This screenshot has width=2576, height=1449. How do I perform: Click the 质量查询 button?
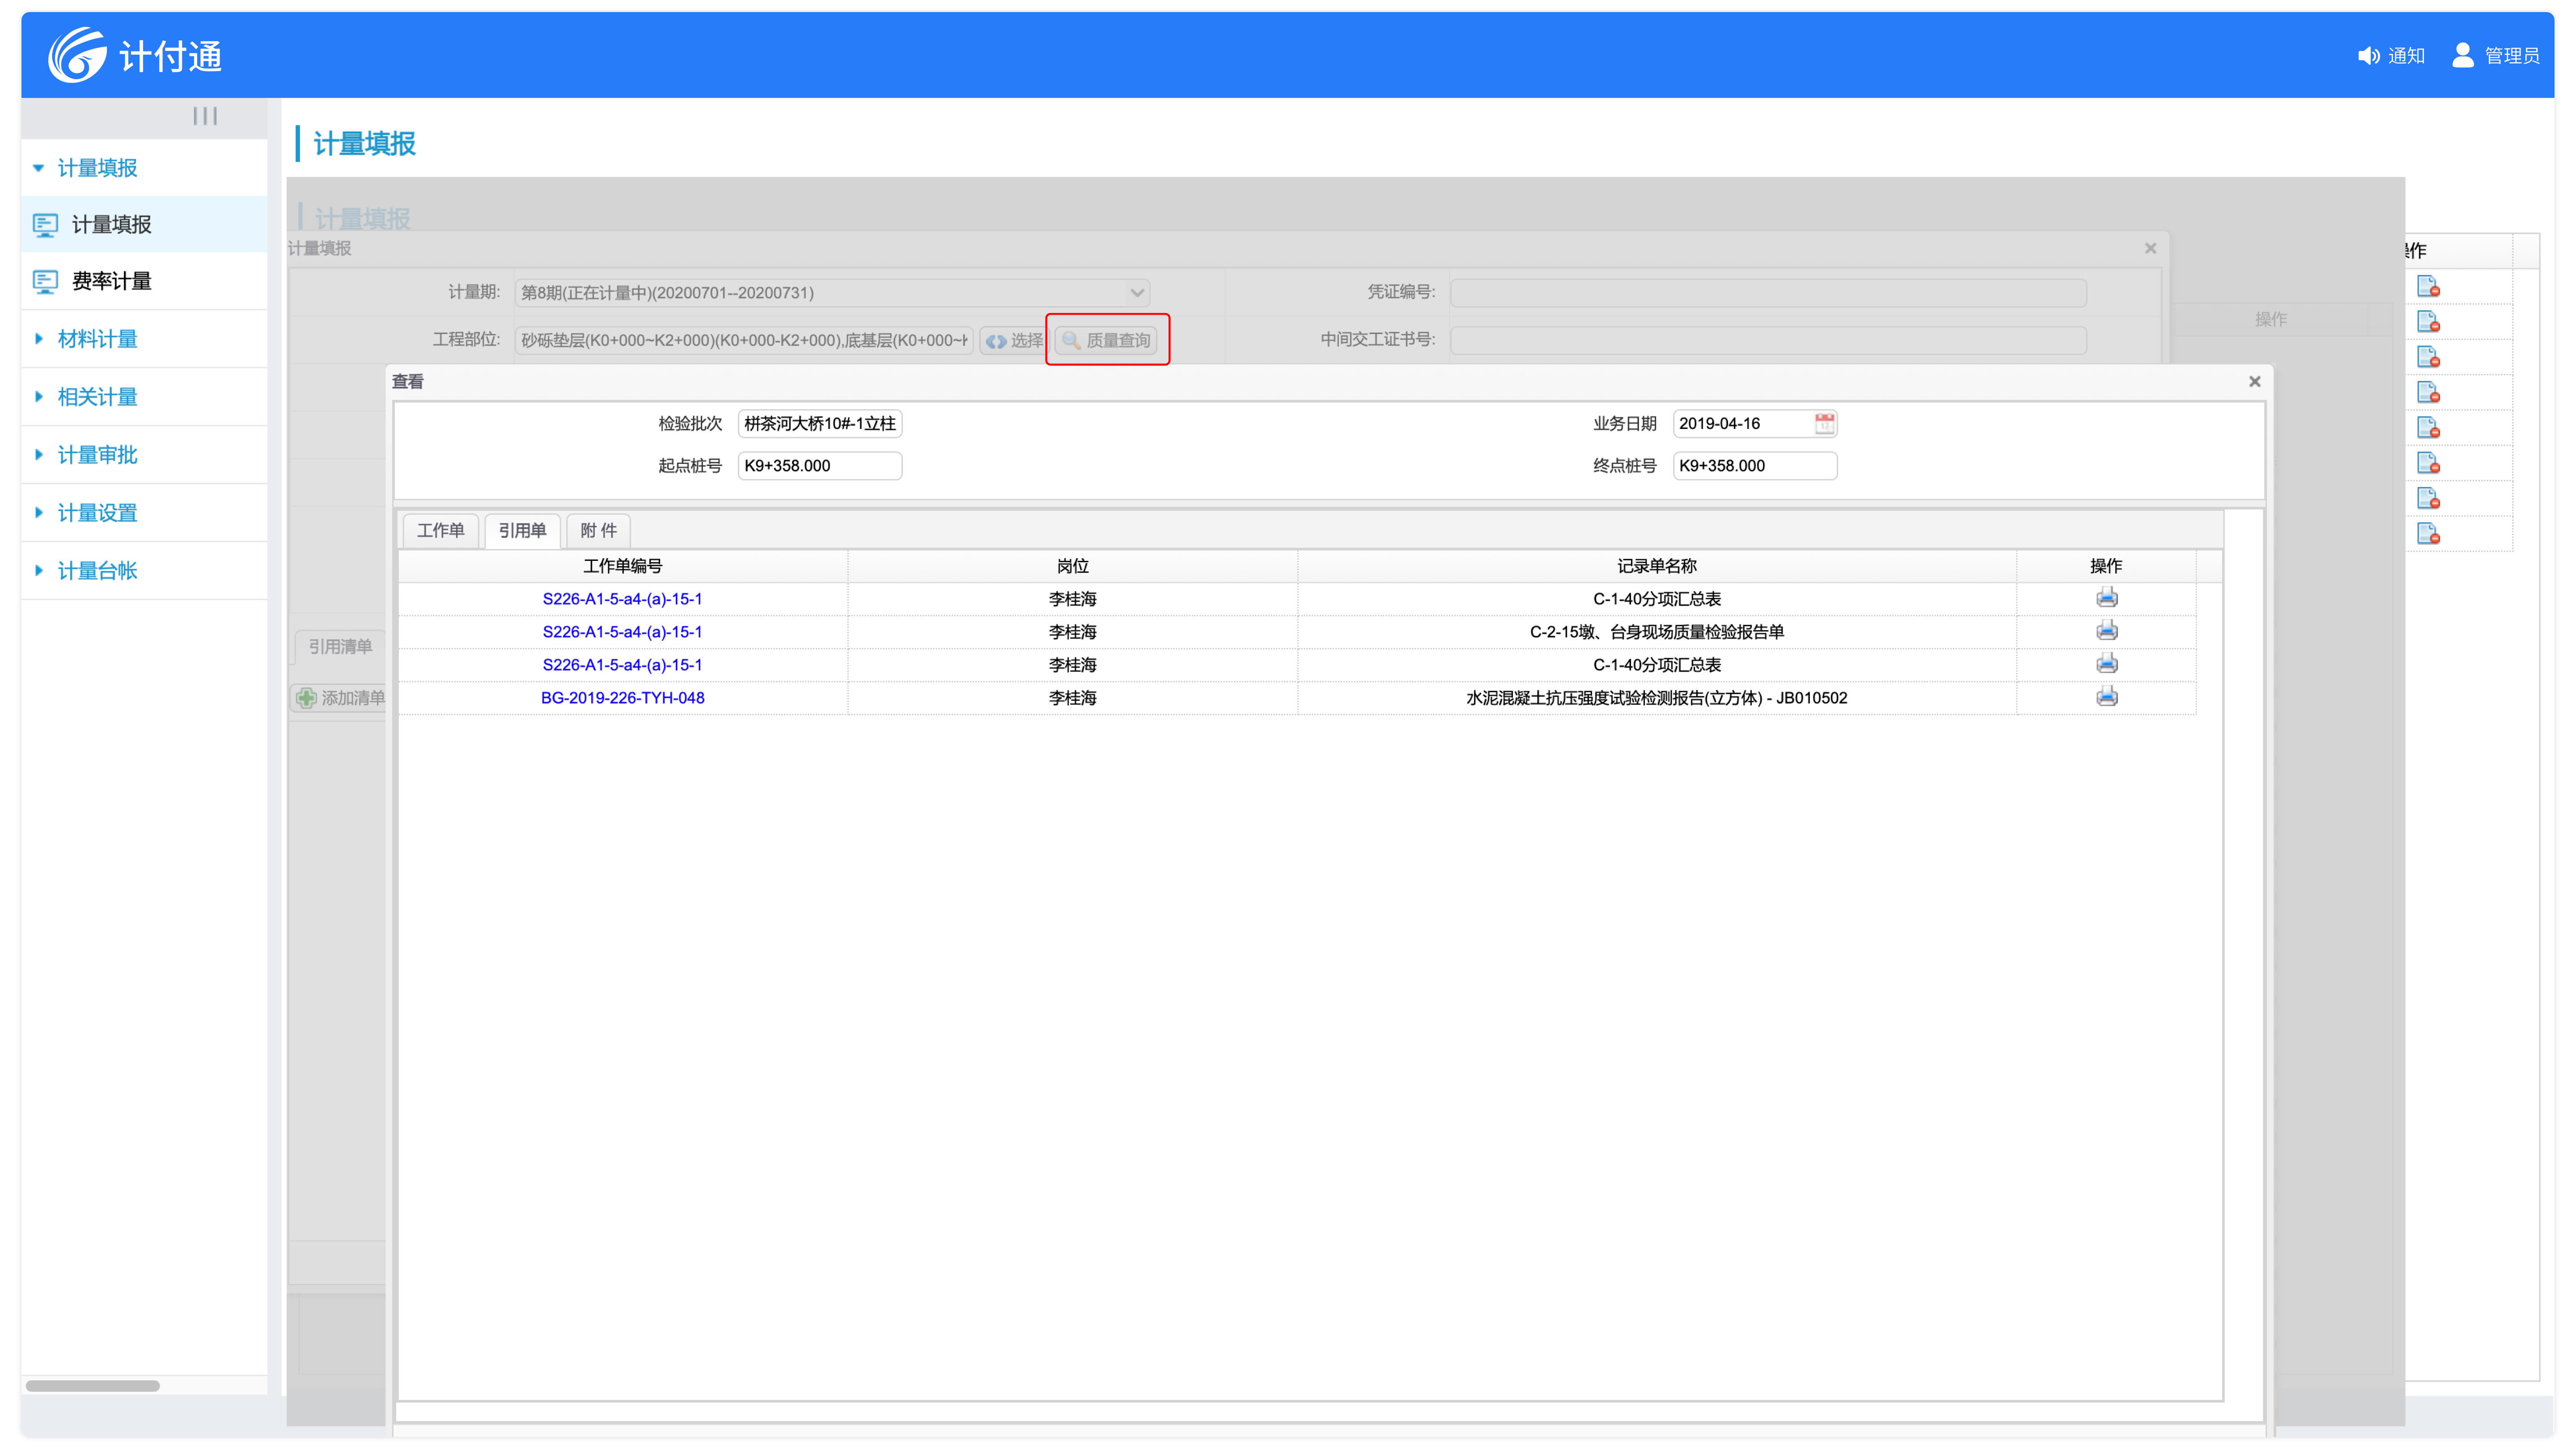point(1106,340)
